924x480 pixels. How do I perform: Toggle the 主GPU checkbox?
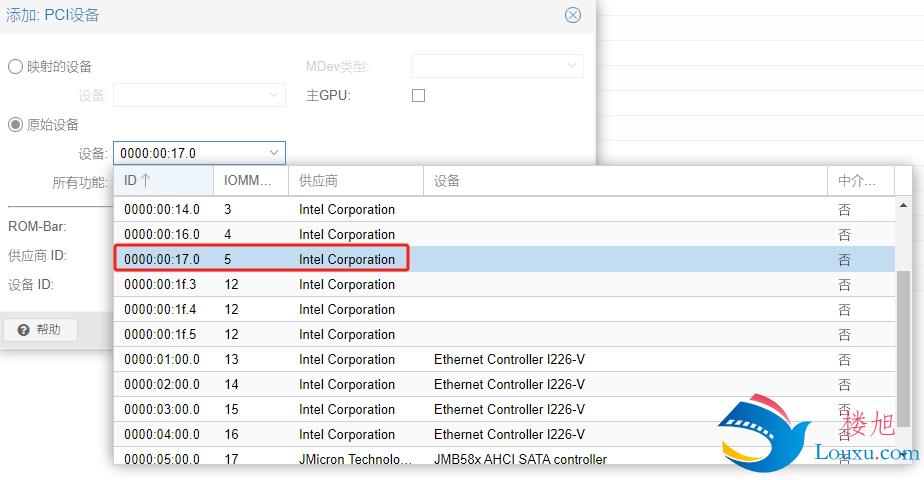(x=418, y=95)
